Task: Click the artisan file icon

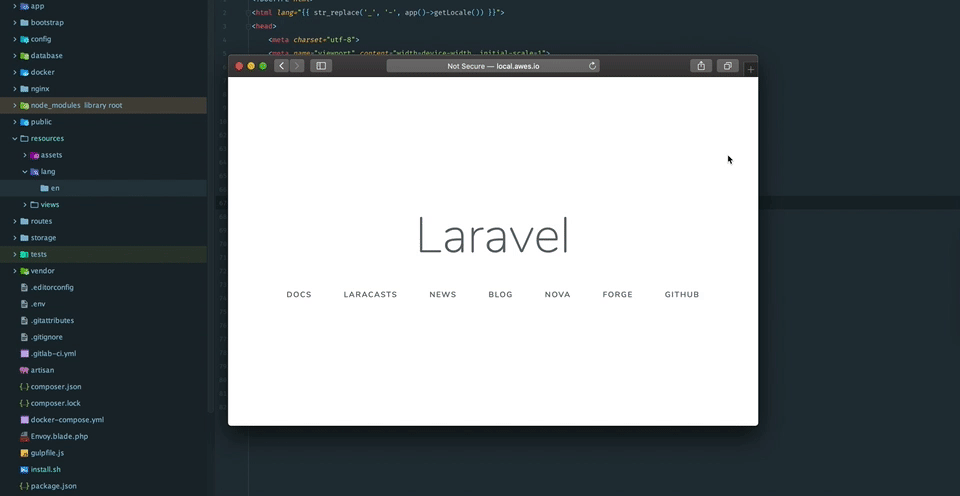Action: [x=24, y=370]
